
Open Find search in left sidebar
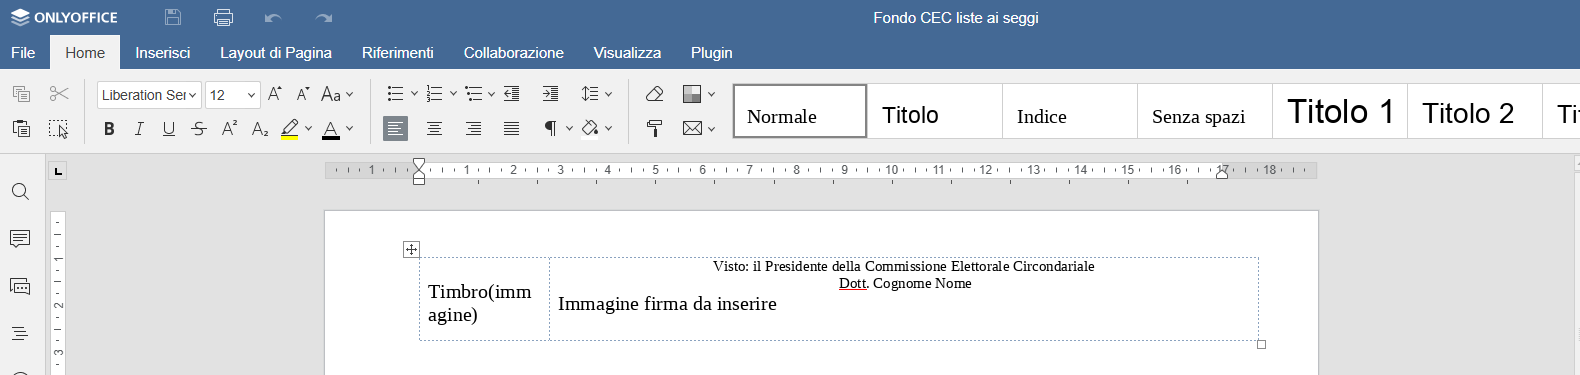(20, 191)
